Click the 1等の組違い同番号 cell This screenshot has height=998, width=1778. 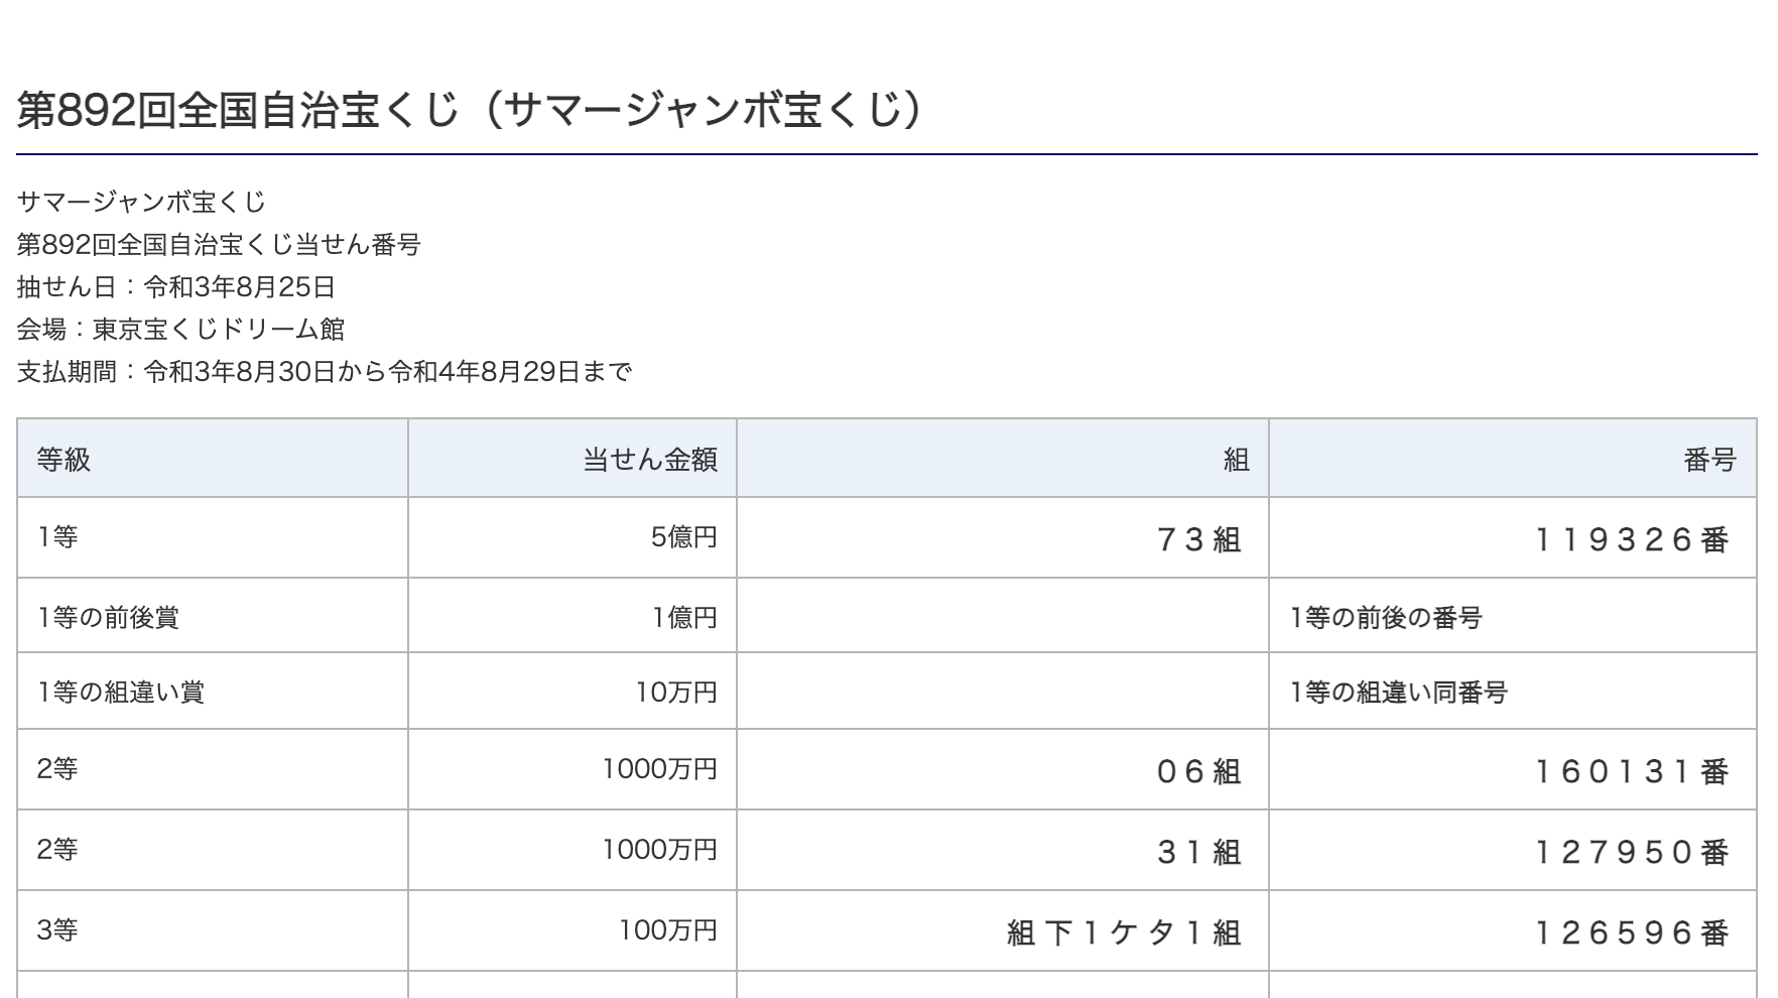[x=1398, y=692]
